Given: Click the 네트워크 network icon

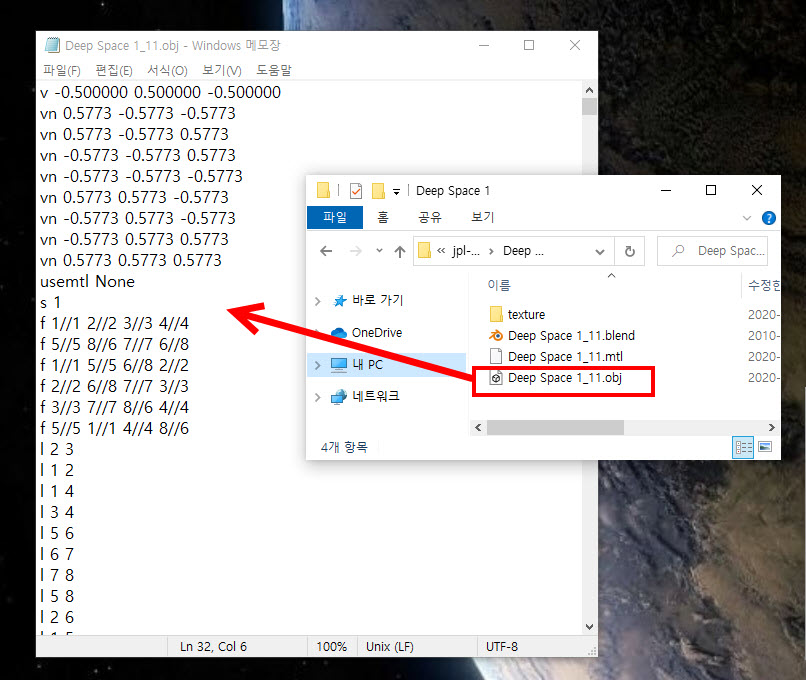Looking at the screenshot, I should [x=339, y=397].
